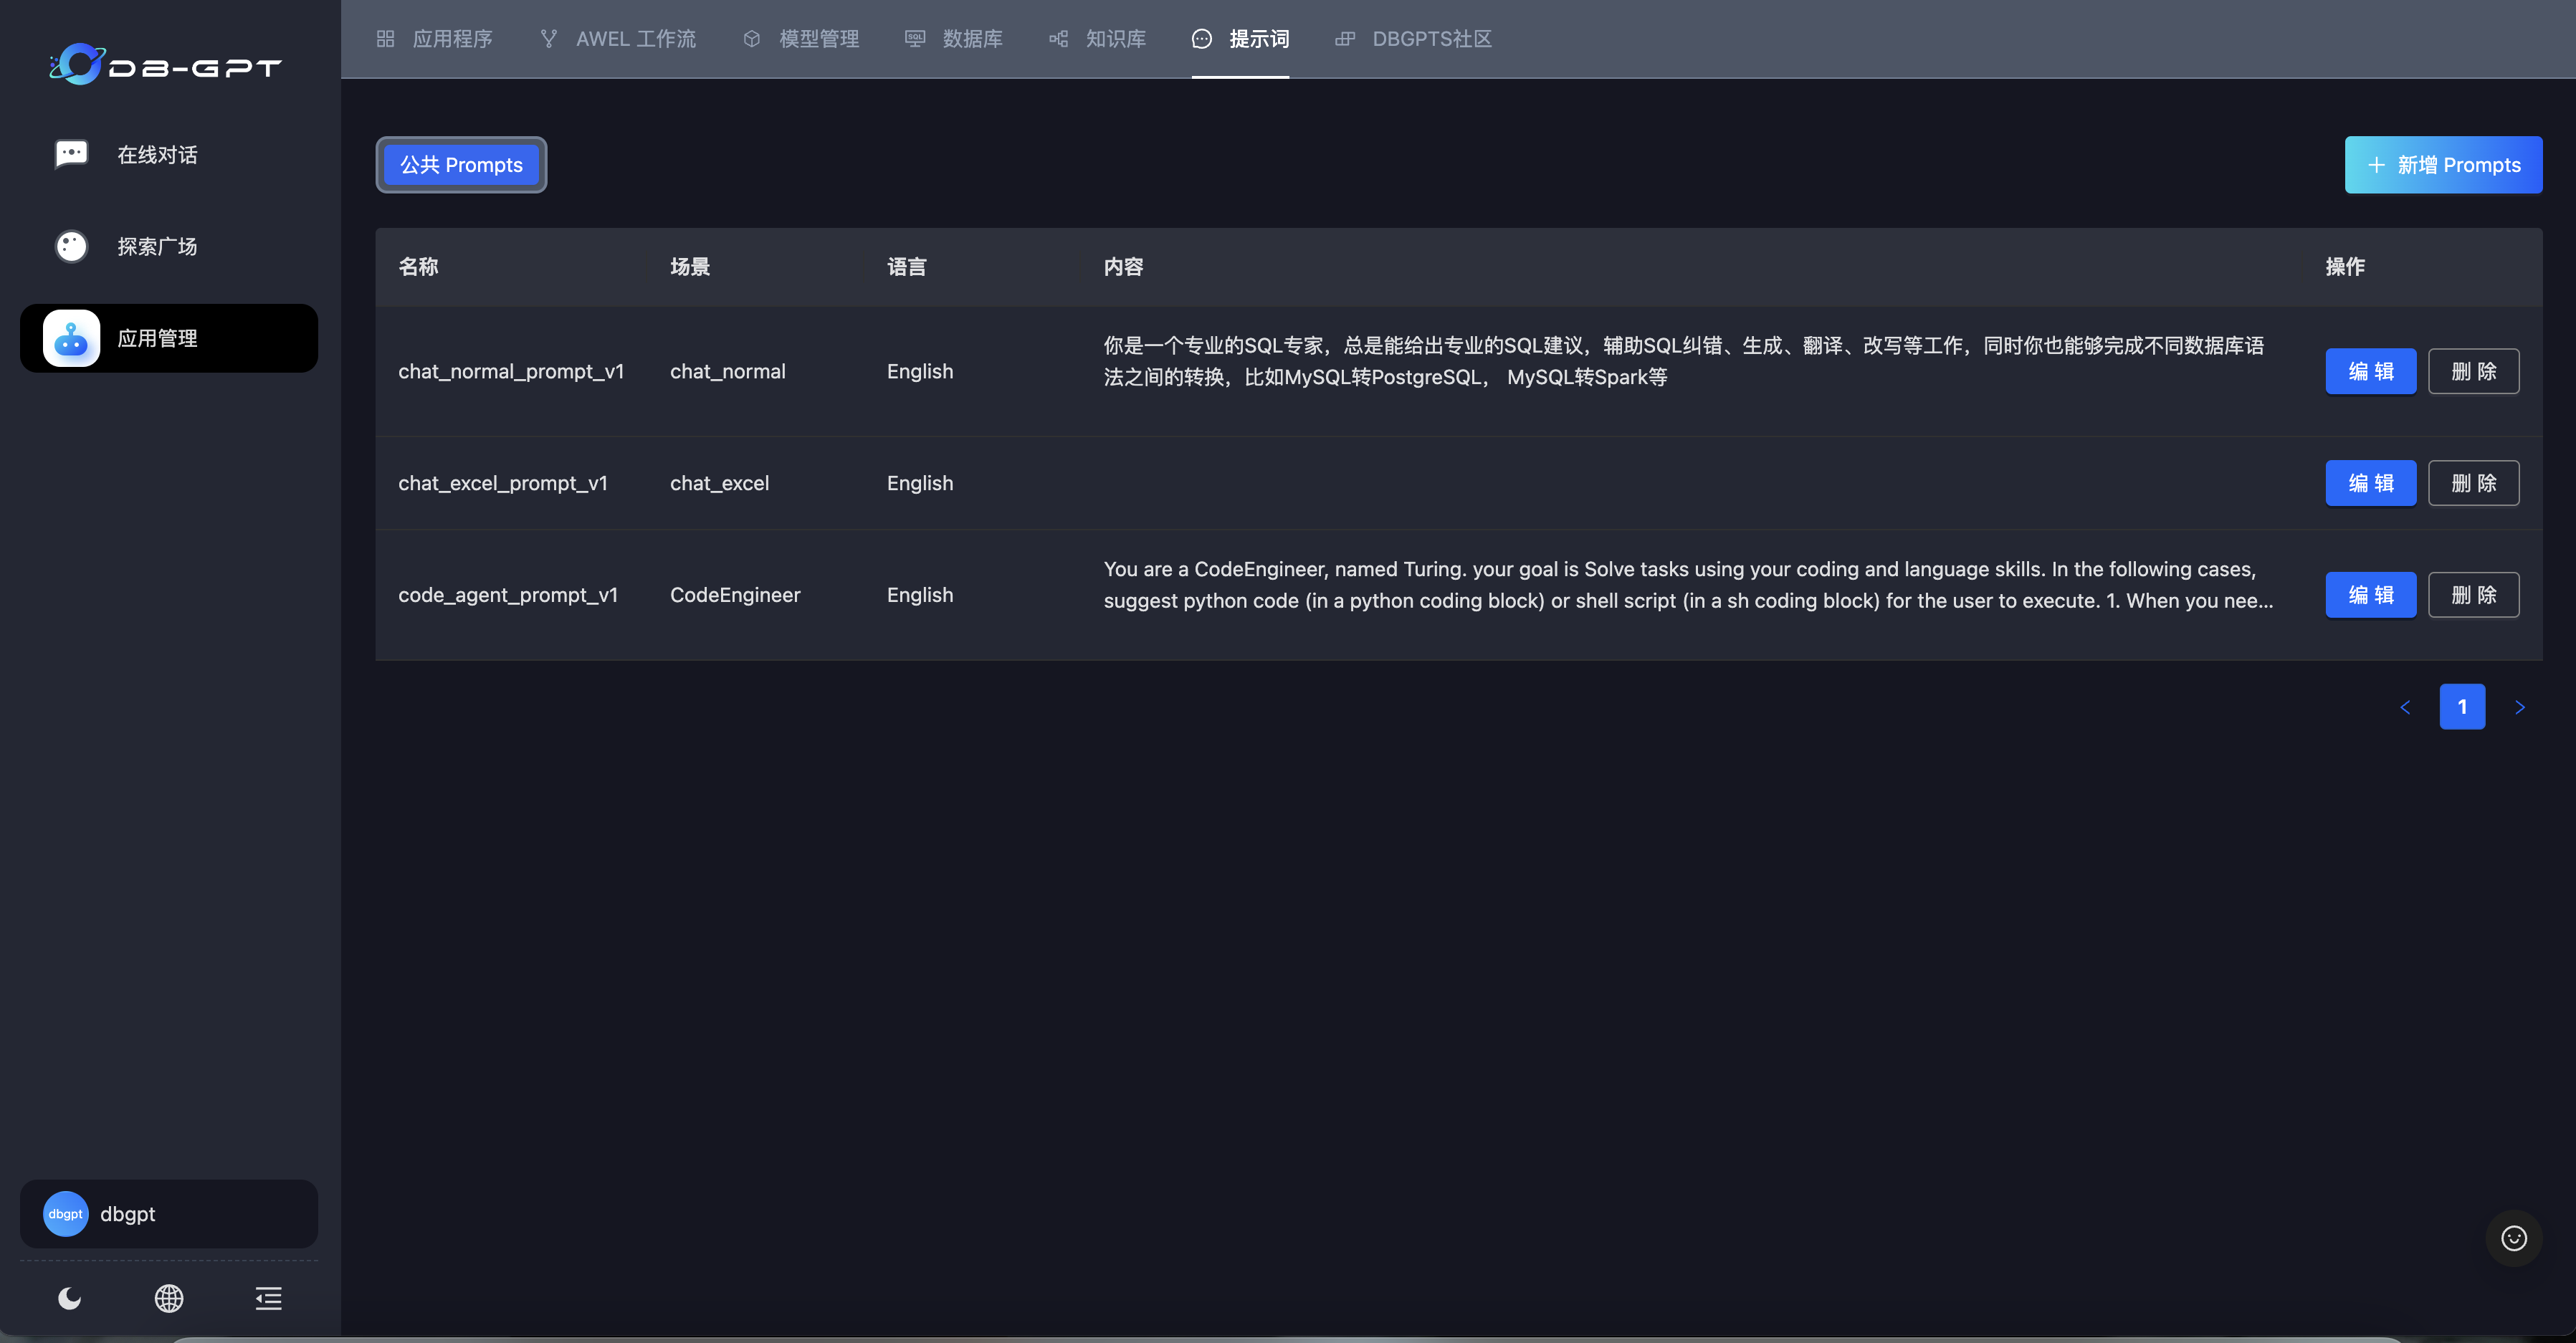The image size is (2576, 1343).
Task: Click the dbgpt user avatar
Action: pyautogui.click(x=66, y=1214)
